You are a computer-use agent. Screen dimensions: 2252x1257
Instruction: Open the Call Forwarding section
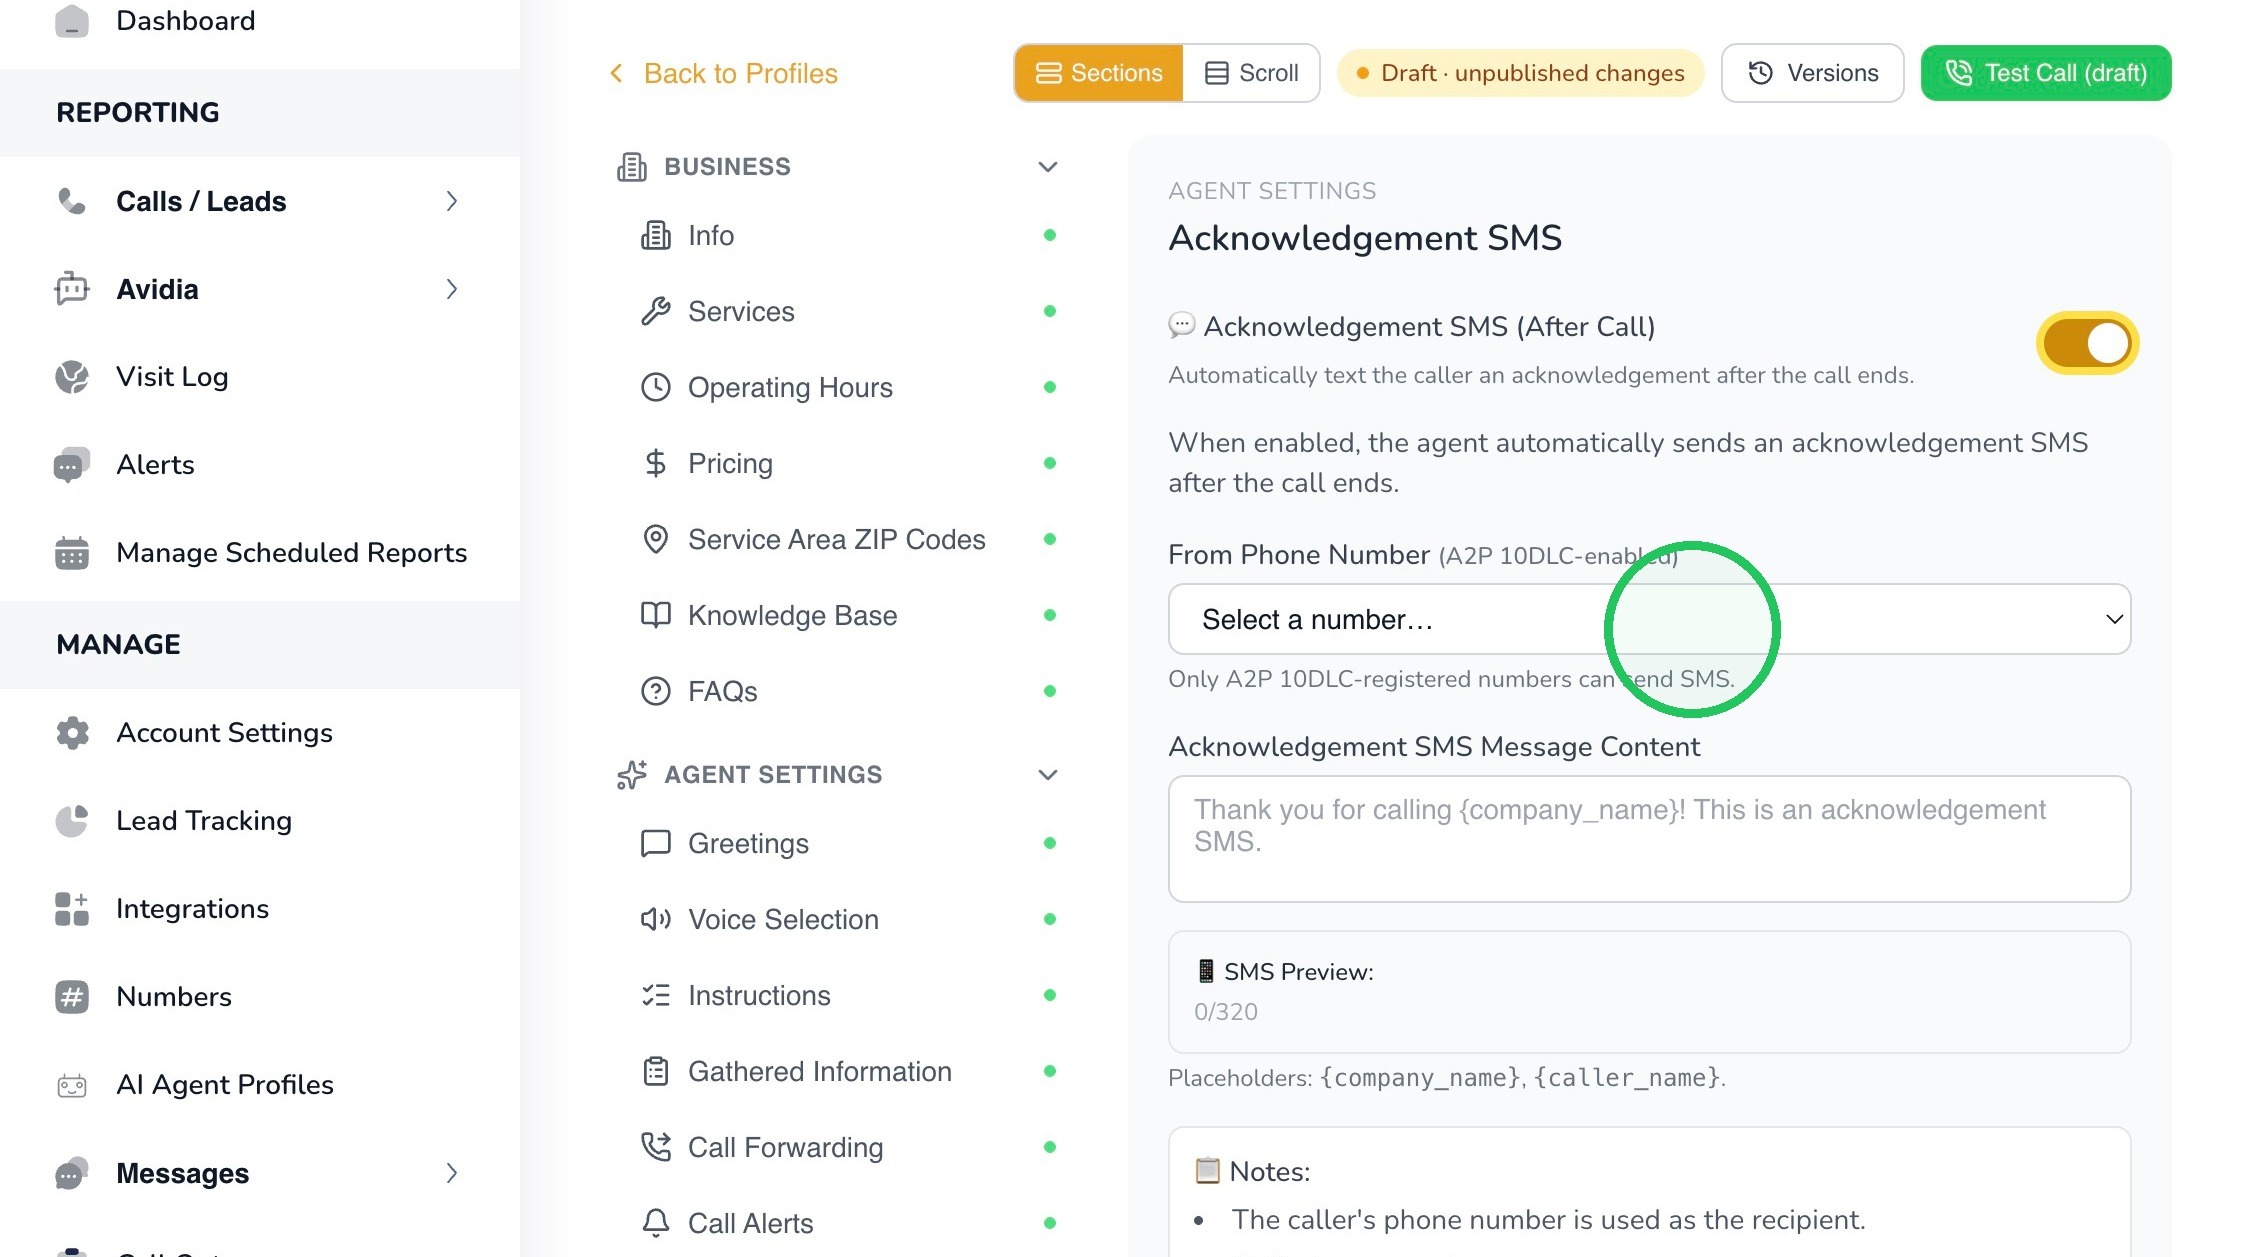coord(846,1147)
